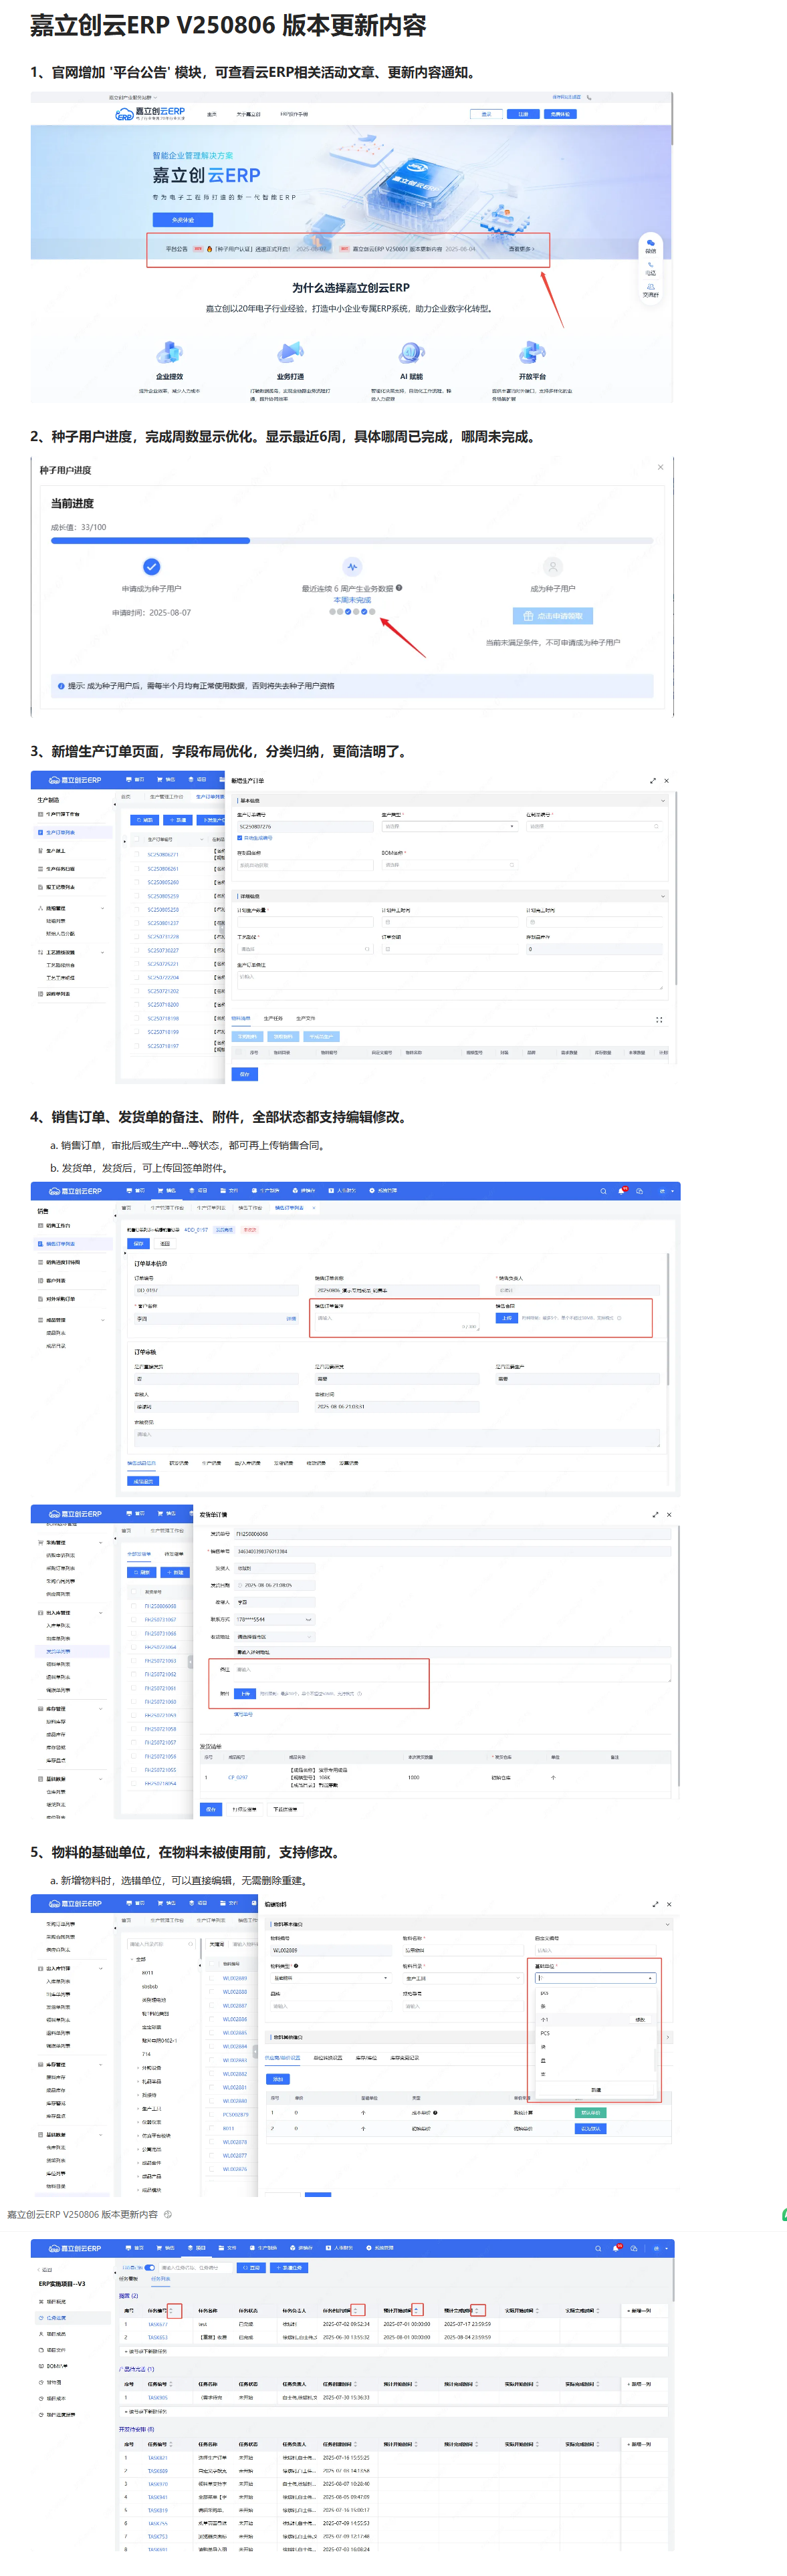Check the box beside order SC250806271

pos(138,854)
